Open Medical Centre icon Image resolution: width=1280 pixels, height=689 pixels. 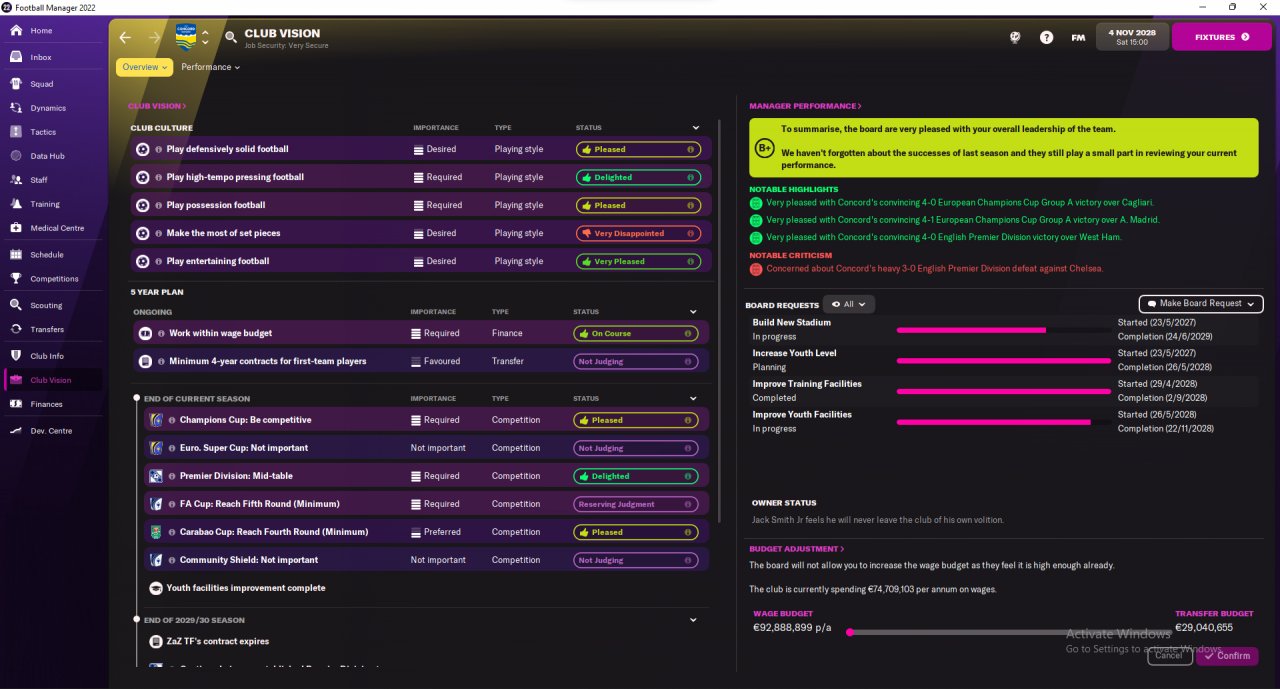tap(16, 228)
